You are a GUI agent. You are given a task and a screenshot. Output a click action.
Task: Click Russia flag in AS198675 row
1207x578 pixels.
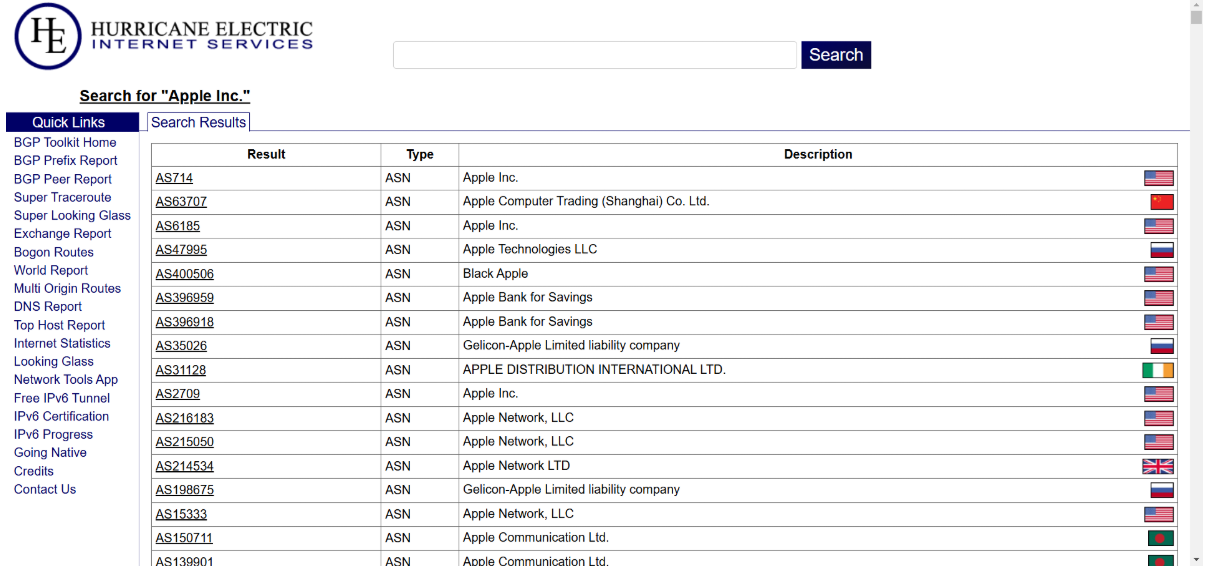point(1162,490)
